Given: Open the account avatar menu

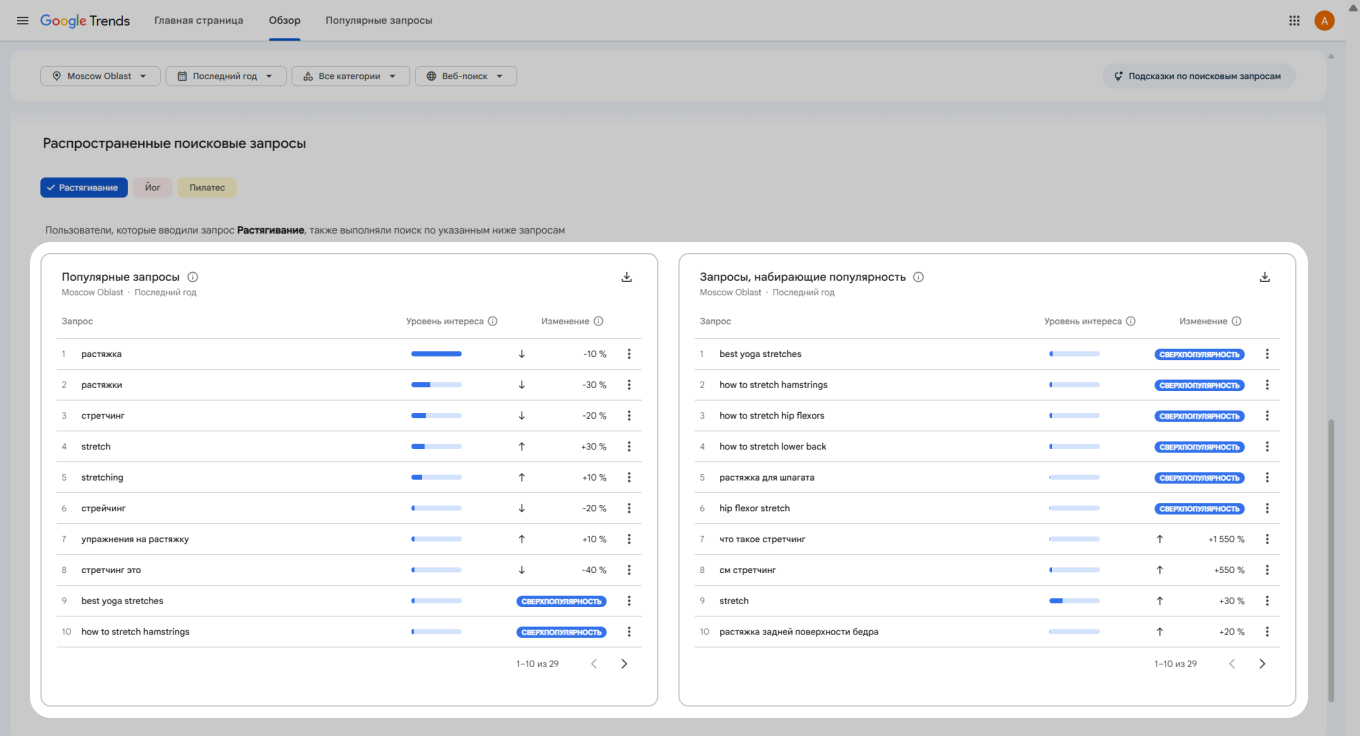Looking at the screenshot, I should pos(1324,20).
